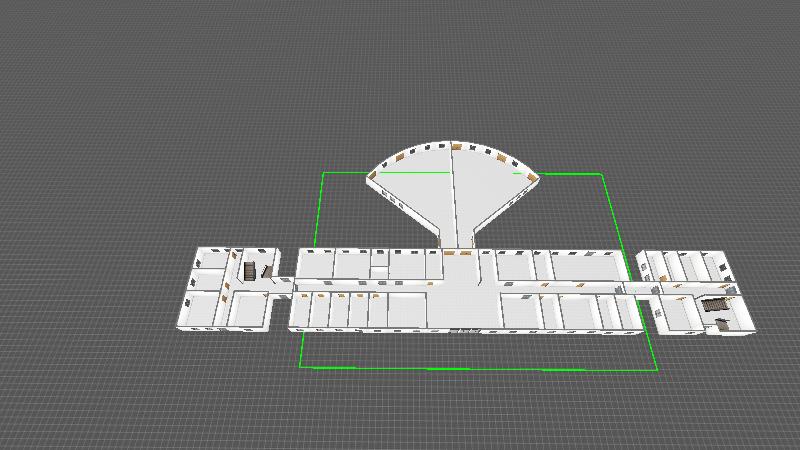800x450 pixels.
Task: Click the corridor linking main building to right wing
Action: (x=632, y=290)
